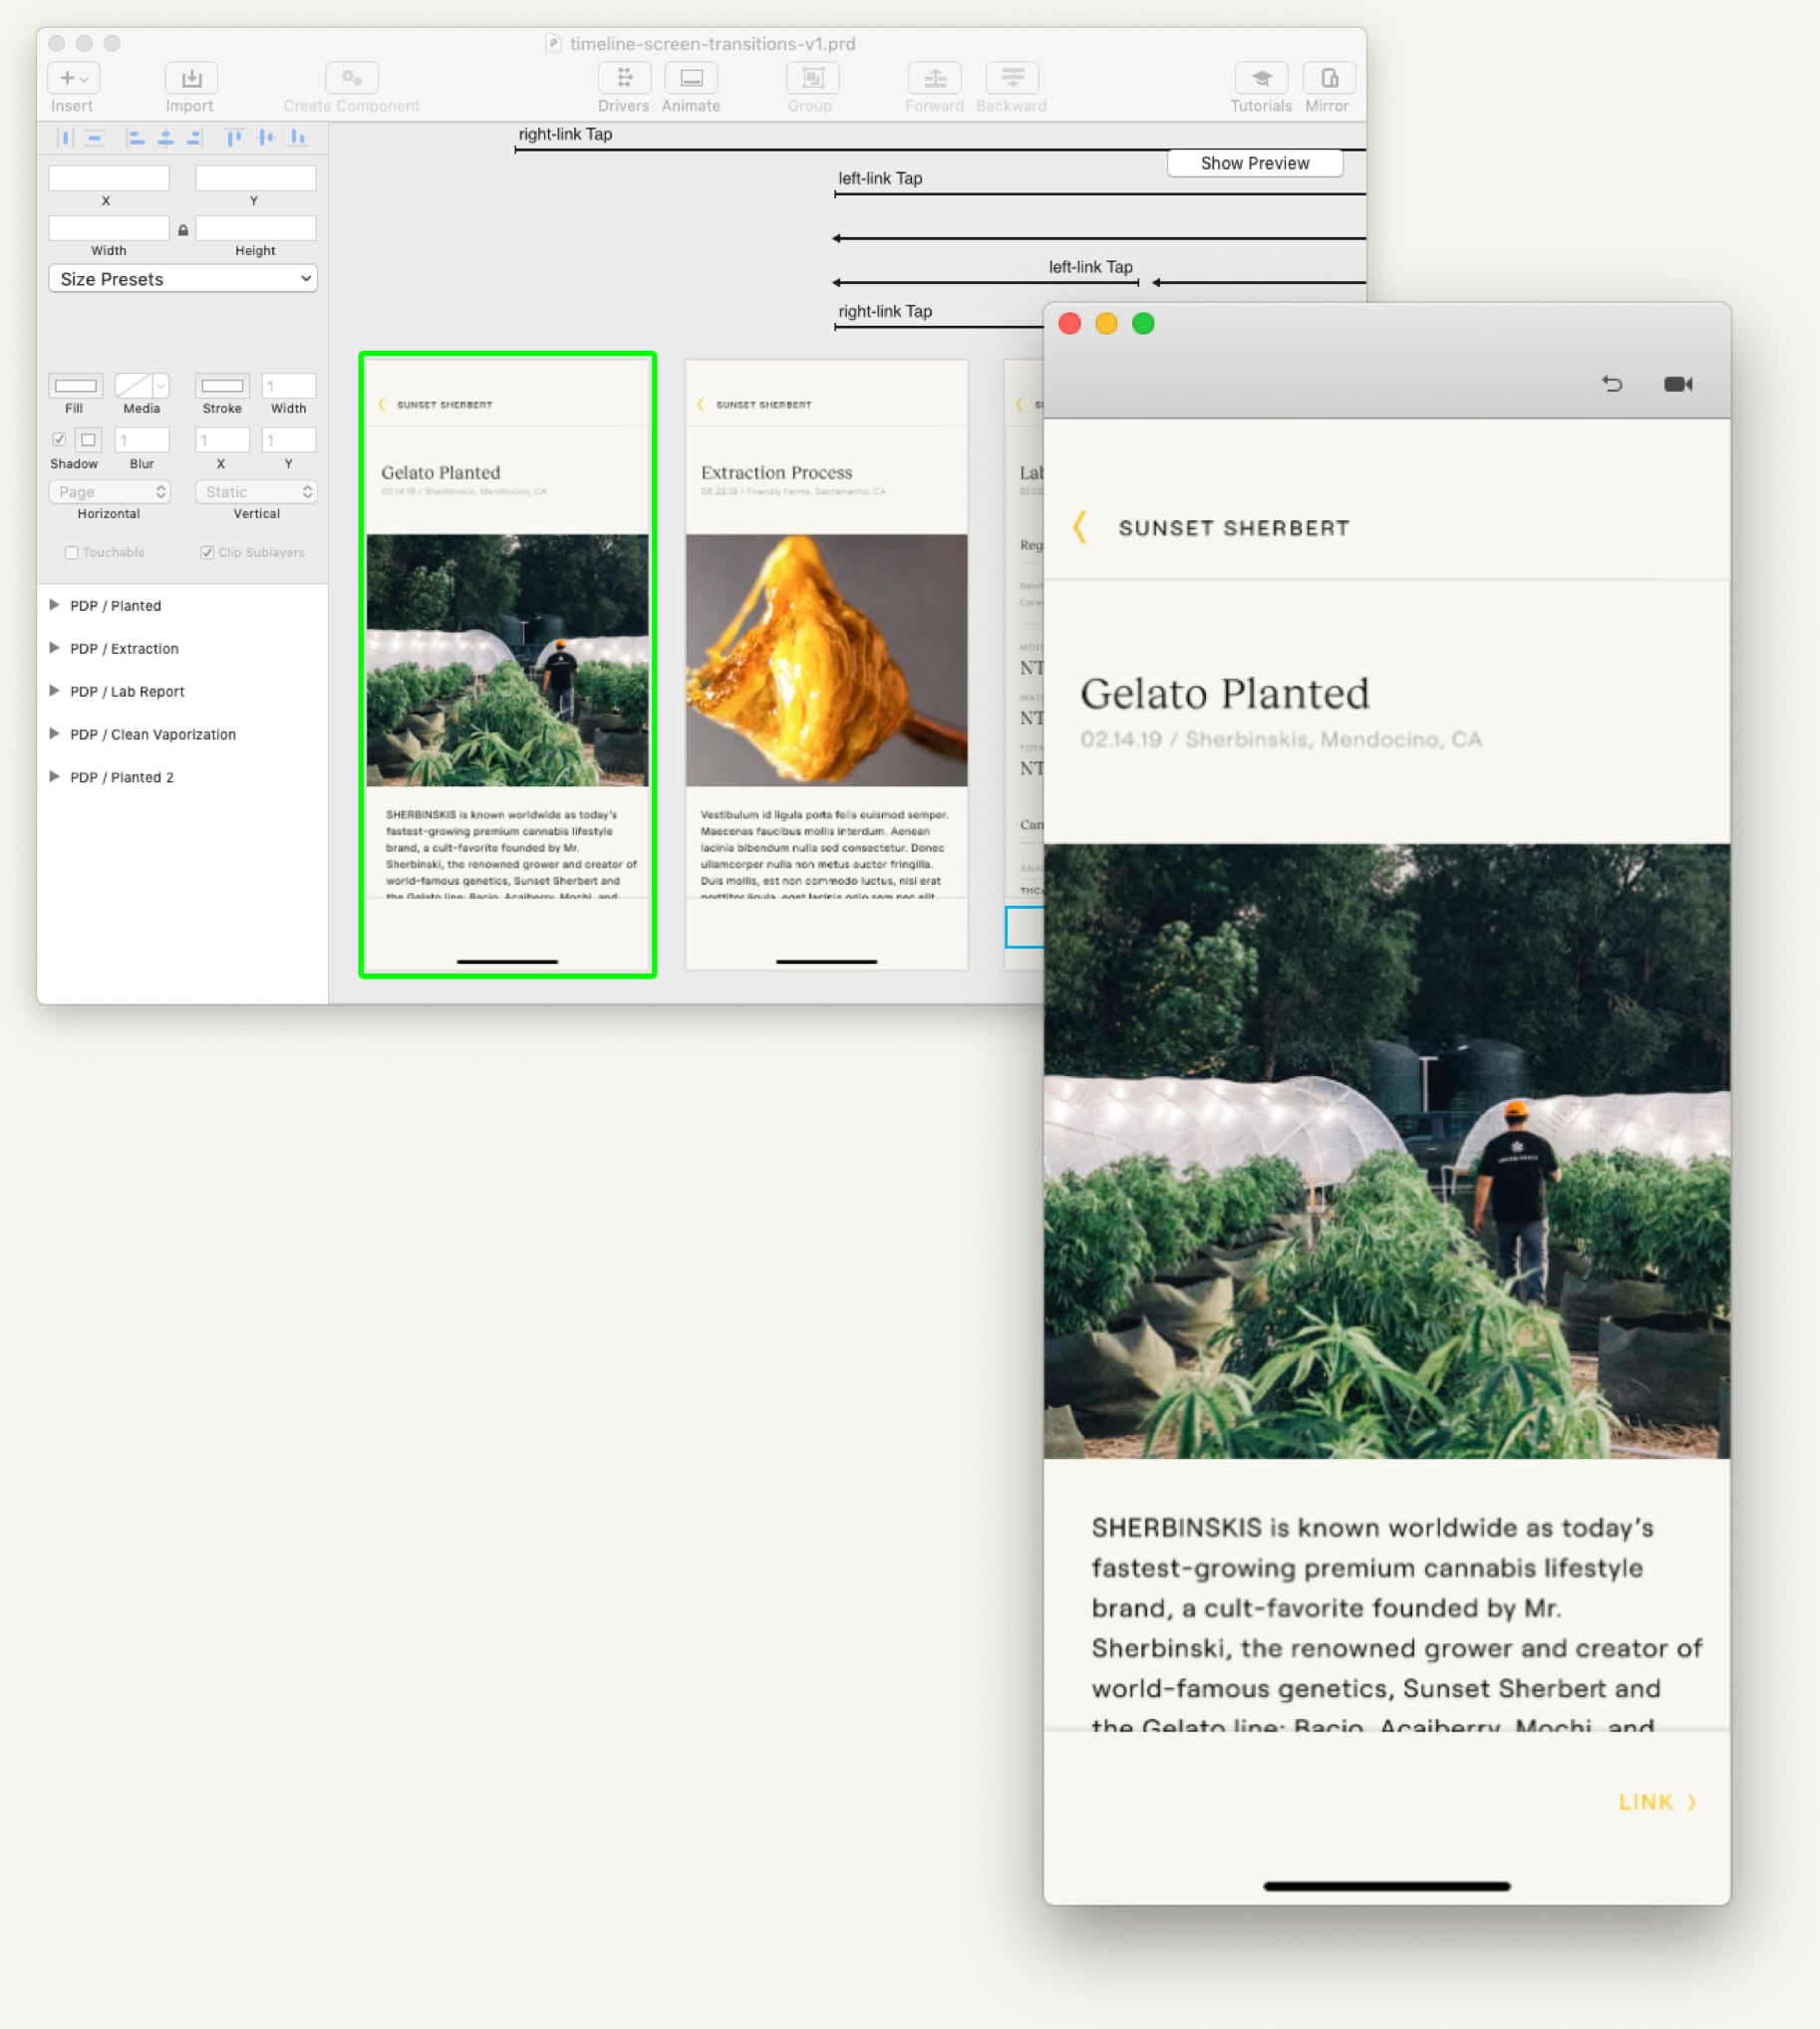Click the document icon in title bar

tap(553, 43)
